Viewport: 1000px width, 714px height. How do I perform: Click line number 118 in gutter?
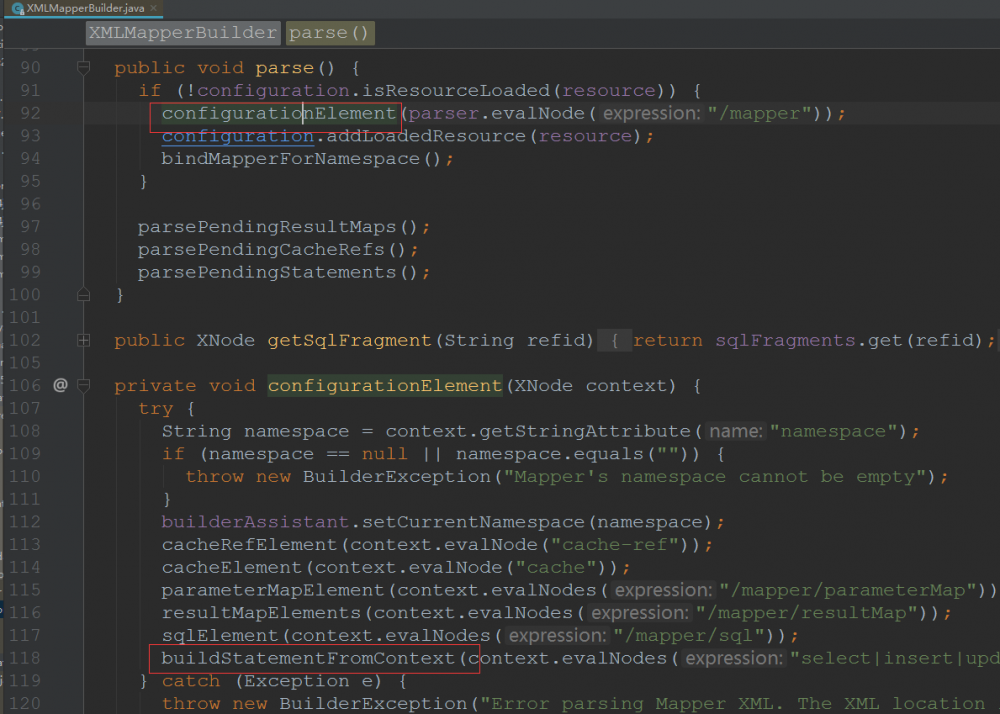click(25, 658)
